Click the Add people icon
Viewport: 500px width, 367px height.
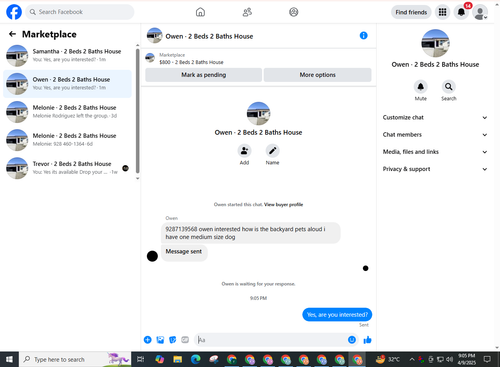coord(244,151)
